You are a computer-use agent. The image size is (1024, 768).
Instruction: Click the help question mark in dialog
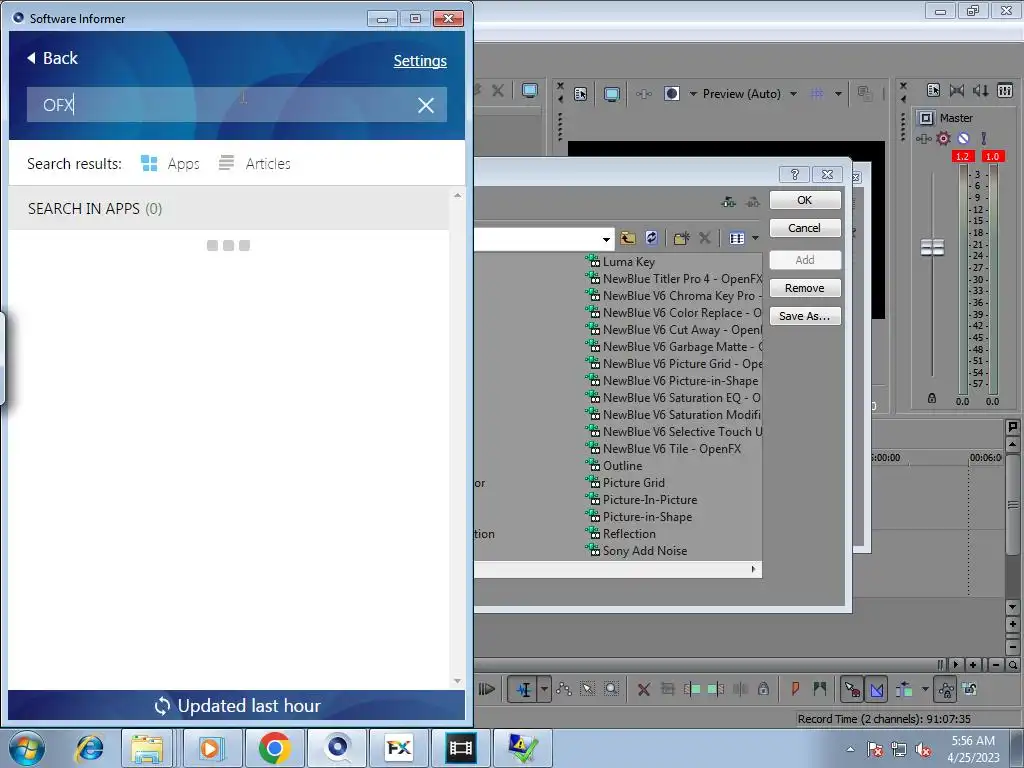[794, 174]
